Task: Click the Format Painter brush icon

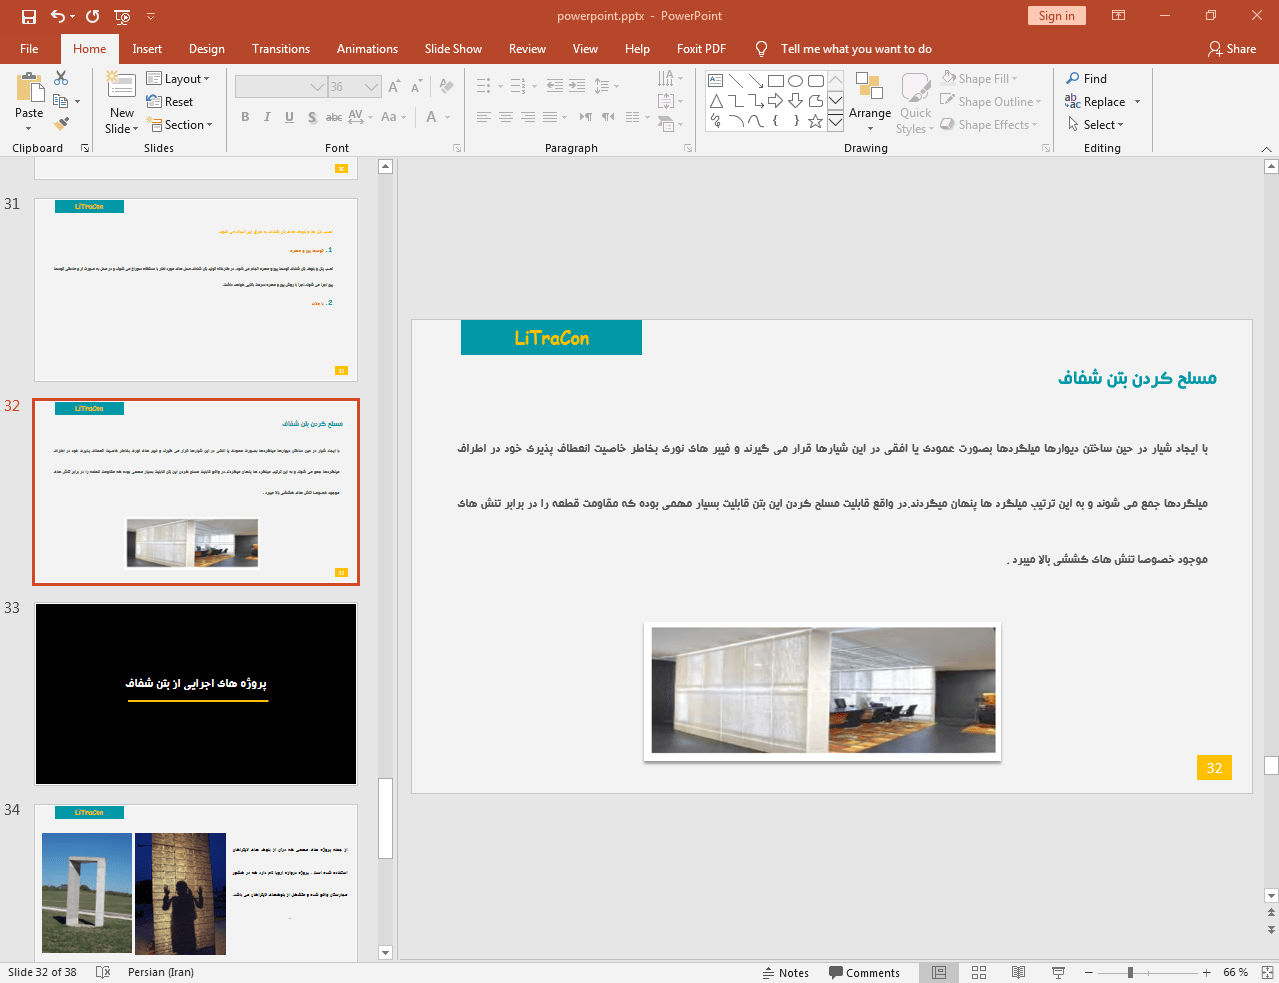Action: pos(61,124)
